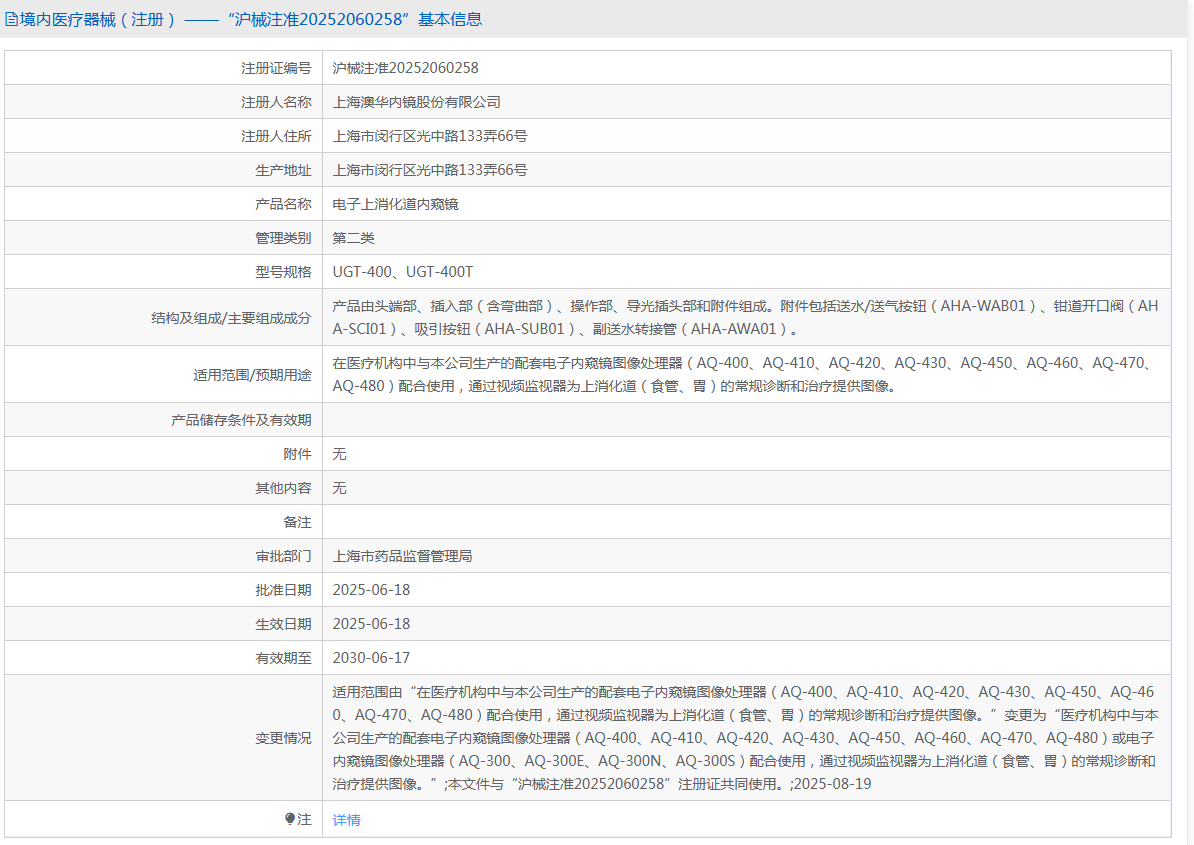The width and height of the screenshot is (1194, 845).
Task: Click registrant name 上海澳华内镜股份有限公司
Action: (x=416, y=102)
